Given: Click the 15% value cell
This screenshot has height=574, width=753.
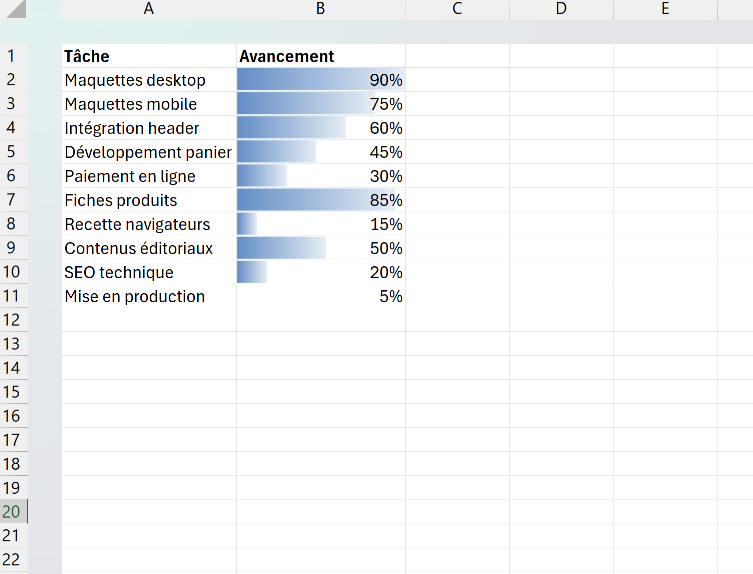Looking at the screenshot, I should [x=321, y=224].
